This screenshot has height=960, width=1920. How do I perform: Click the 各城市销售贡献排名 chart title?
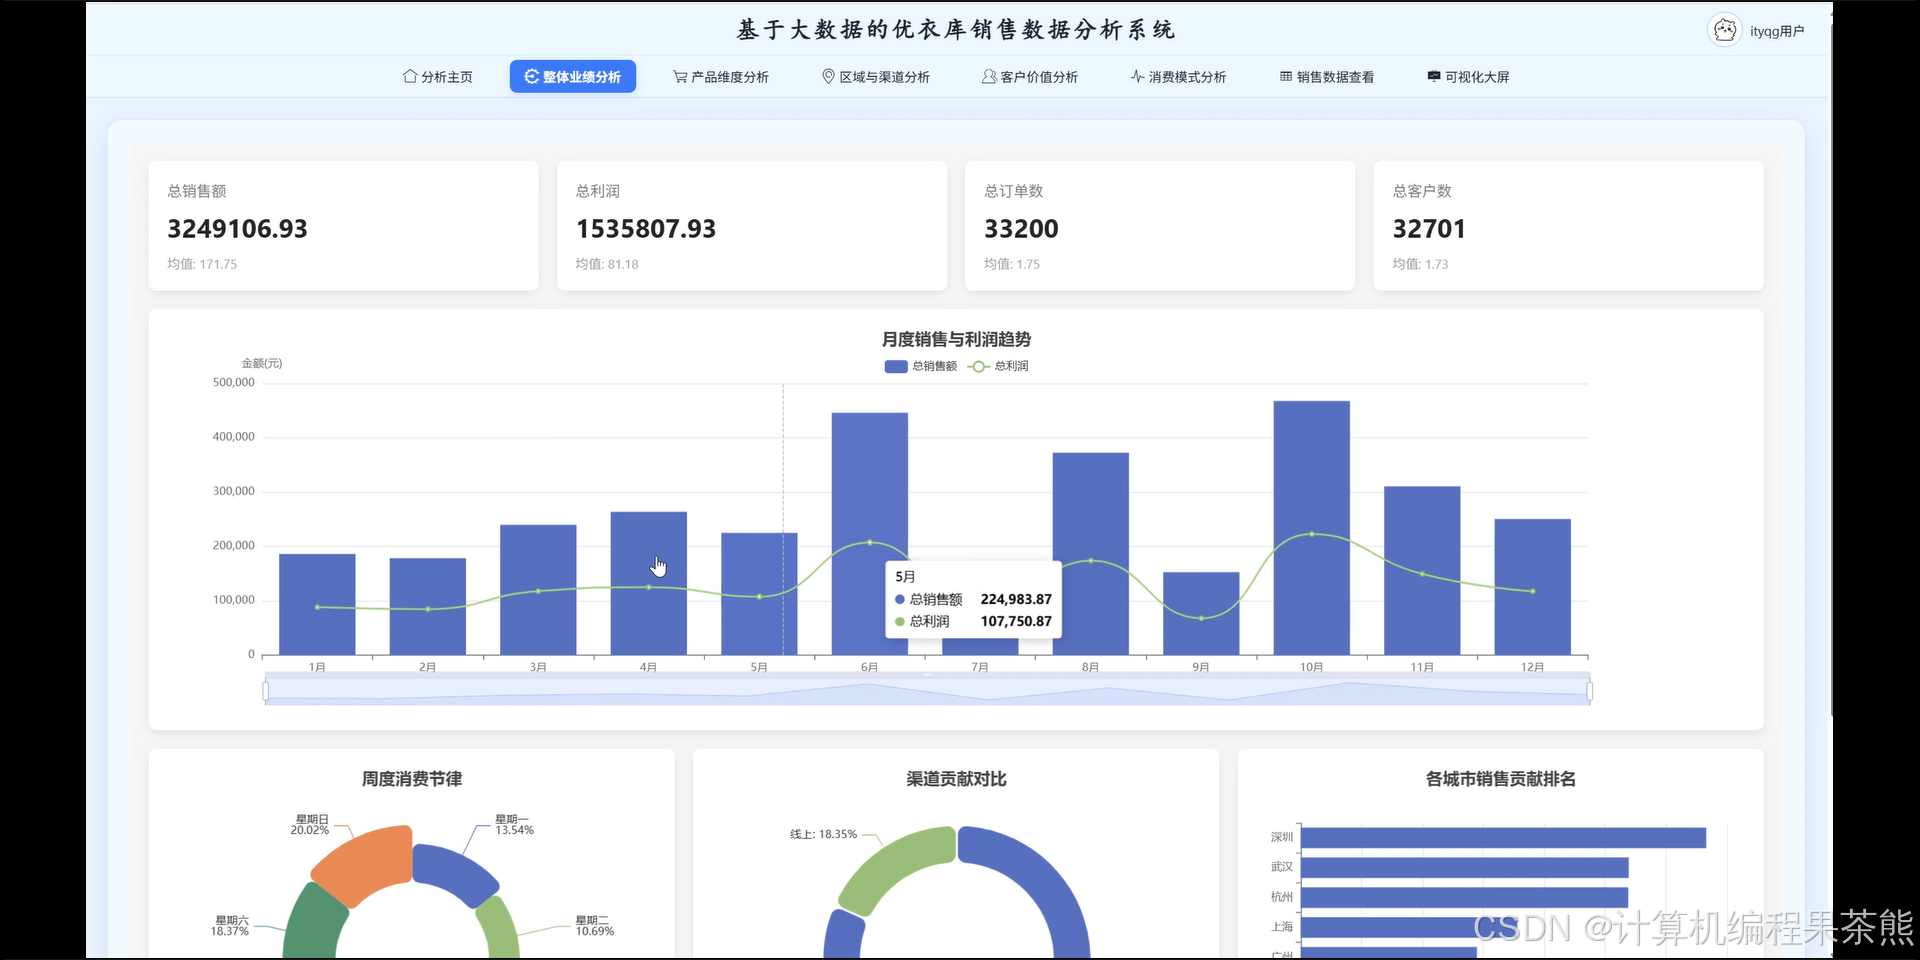click(1500, 779)
